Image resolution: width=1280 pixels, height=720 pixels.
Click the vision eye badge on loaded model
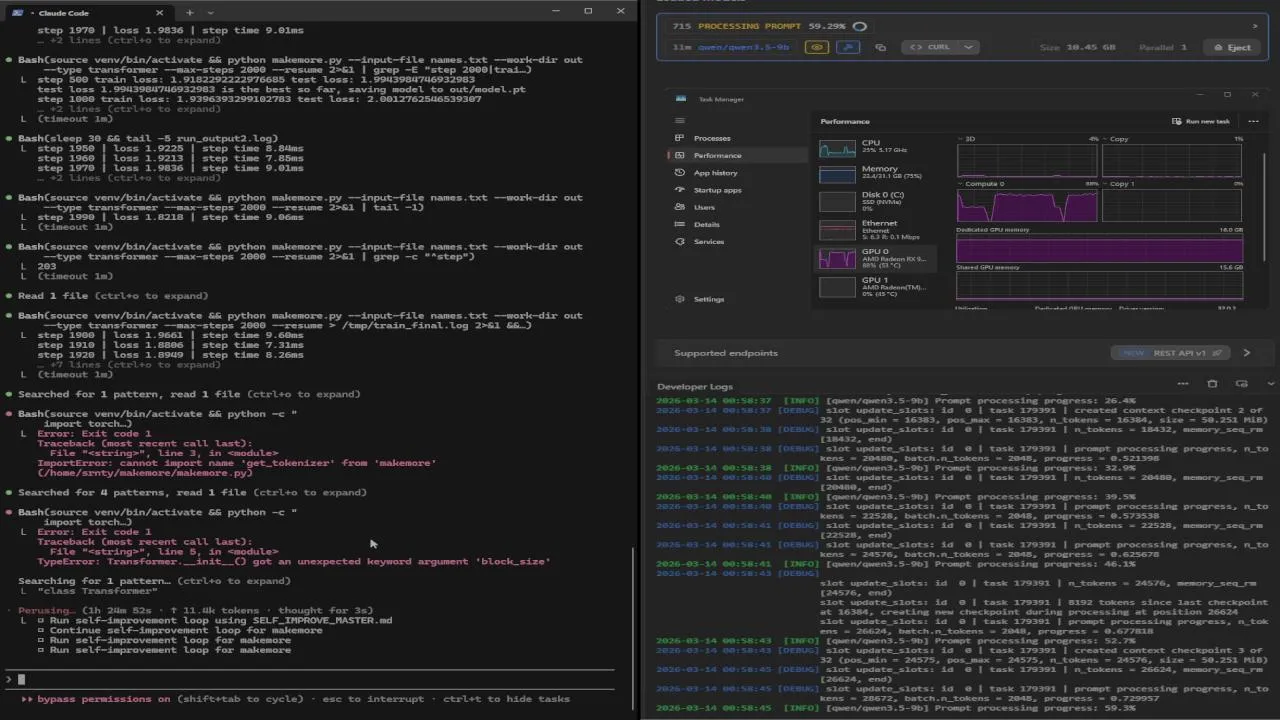[x=817, y=47]
